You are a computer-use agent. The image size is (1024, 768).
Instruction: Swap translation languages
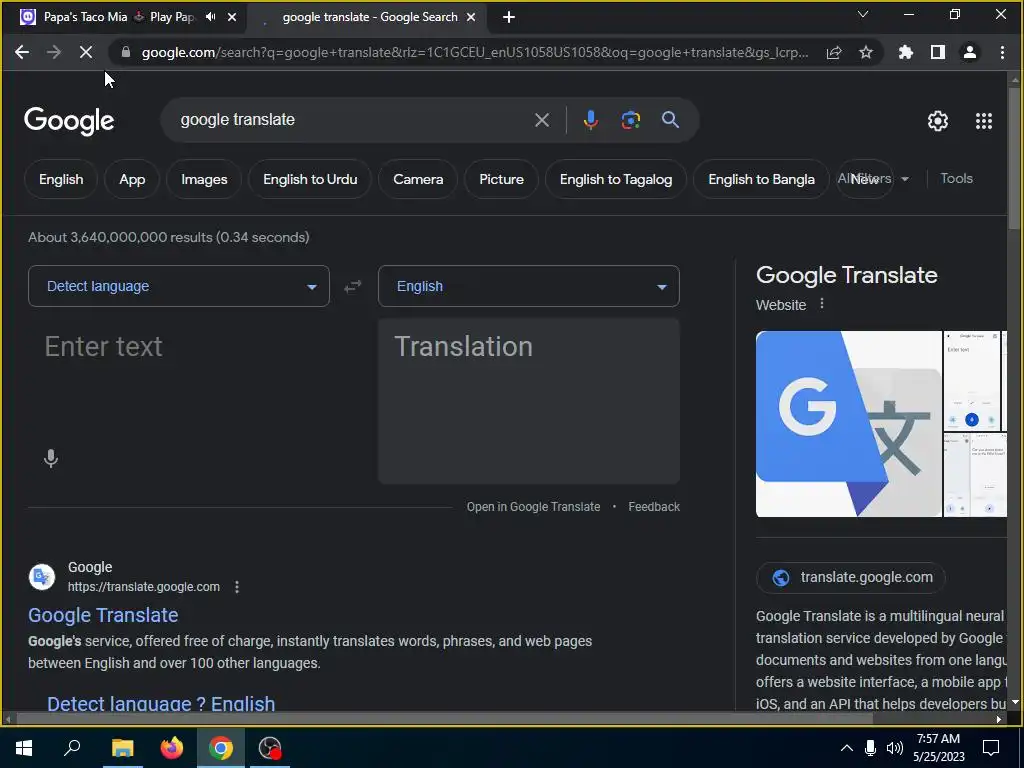coord(353,287)
